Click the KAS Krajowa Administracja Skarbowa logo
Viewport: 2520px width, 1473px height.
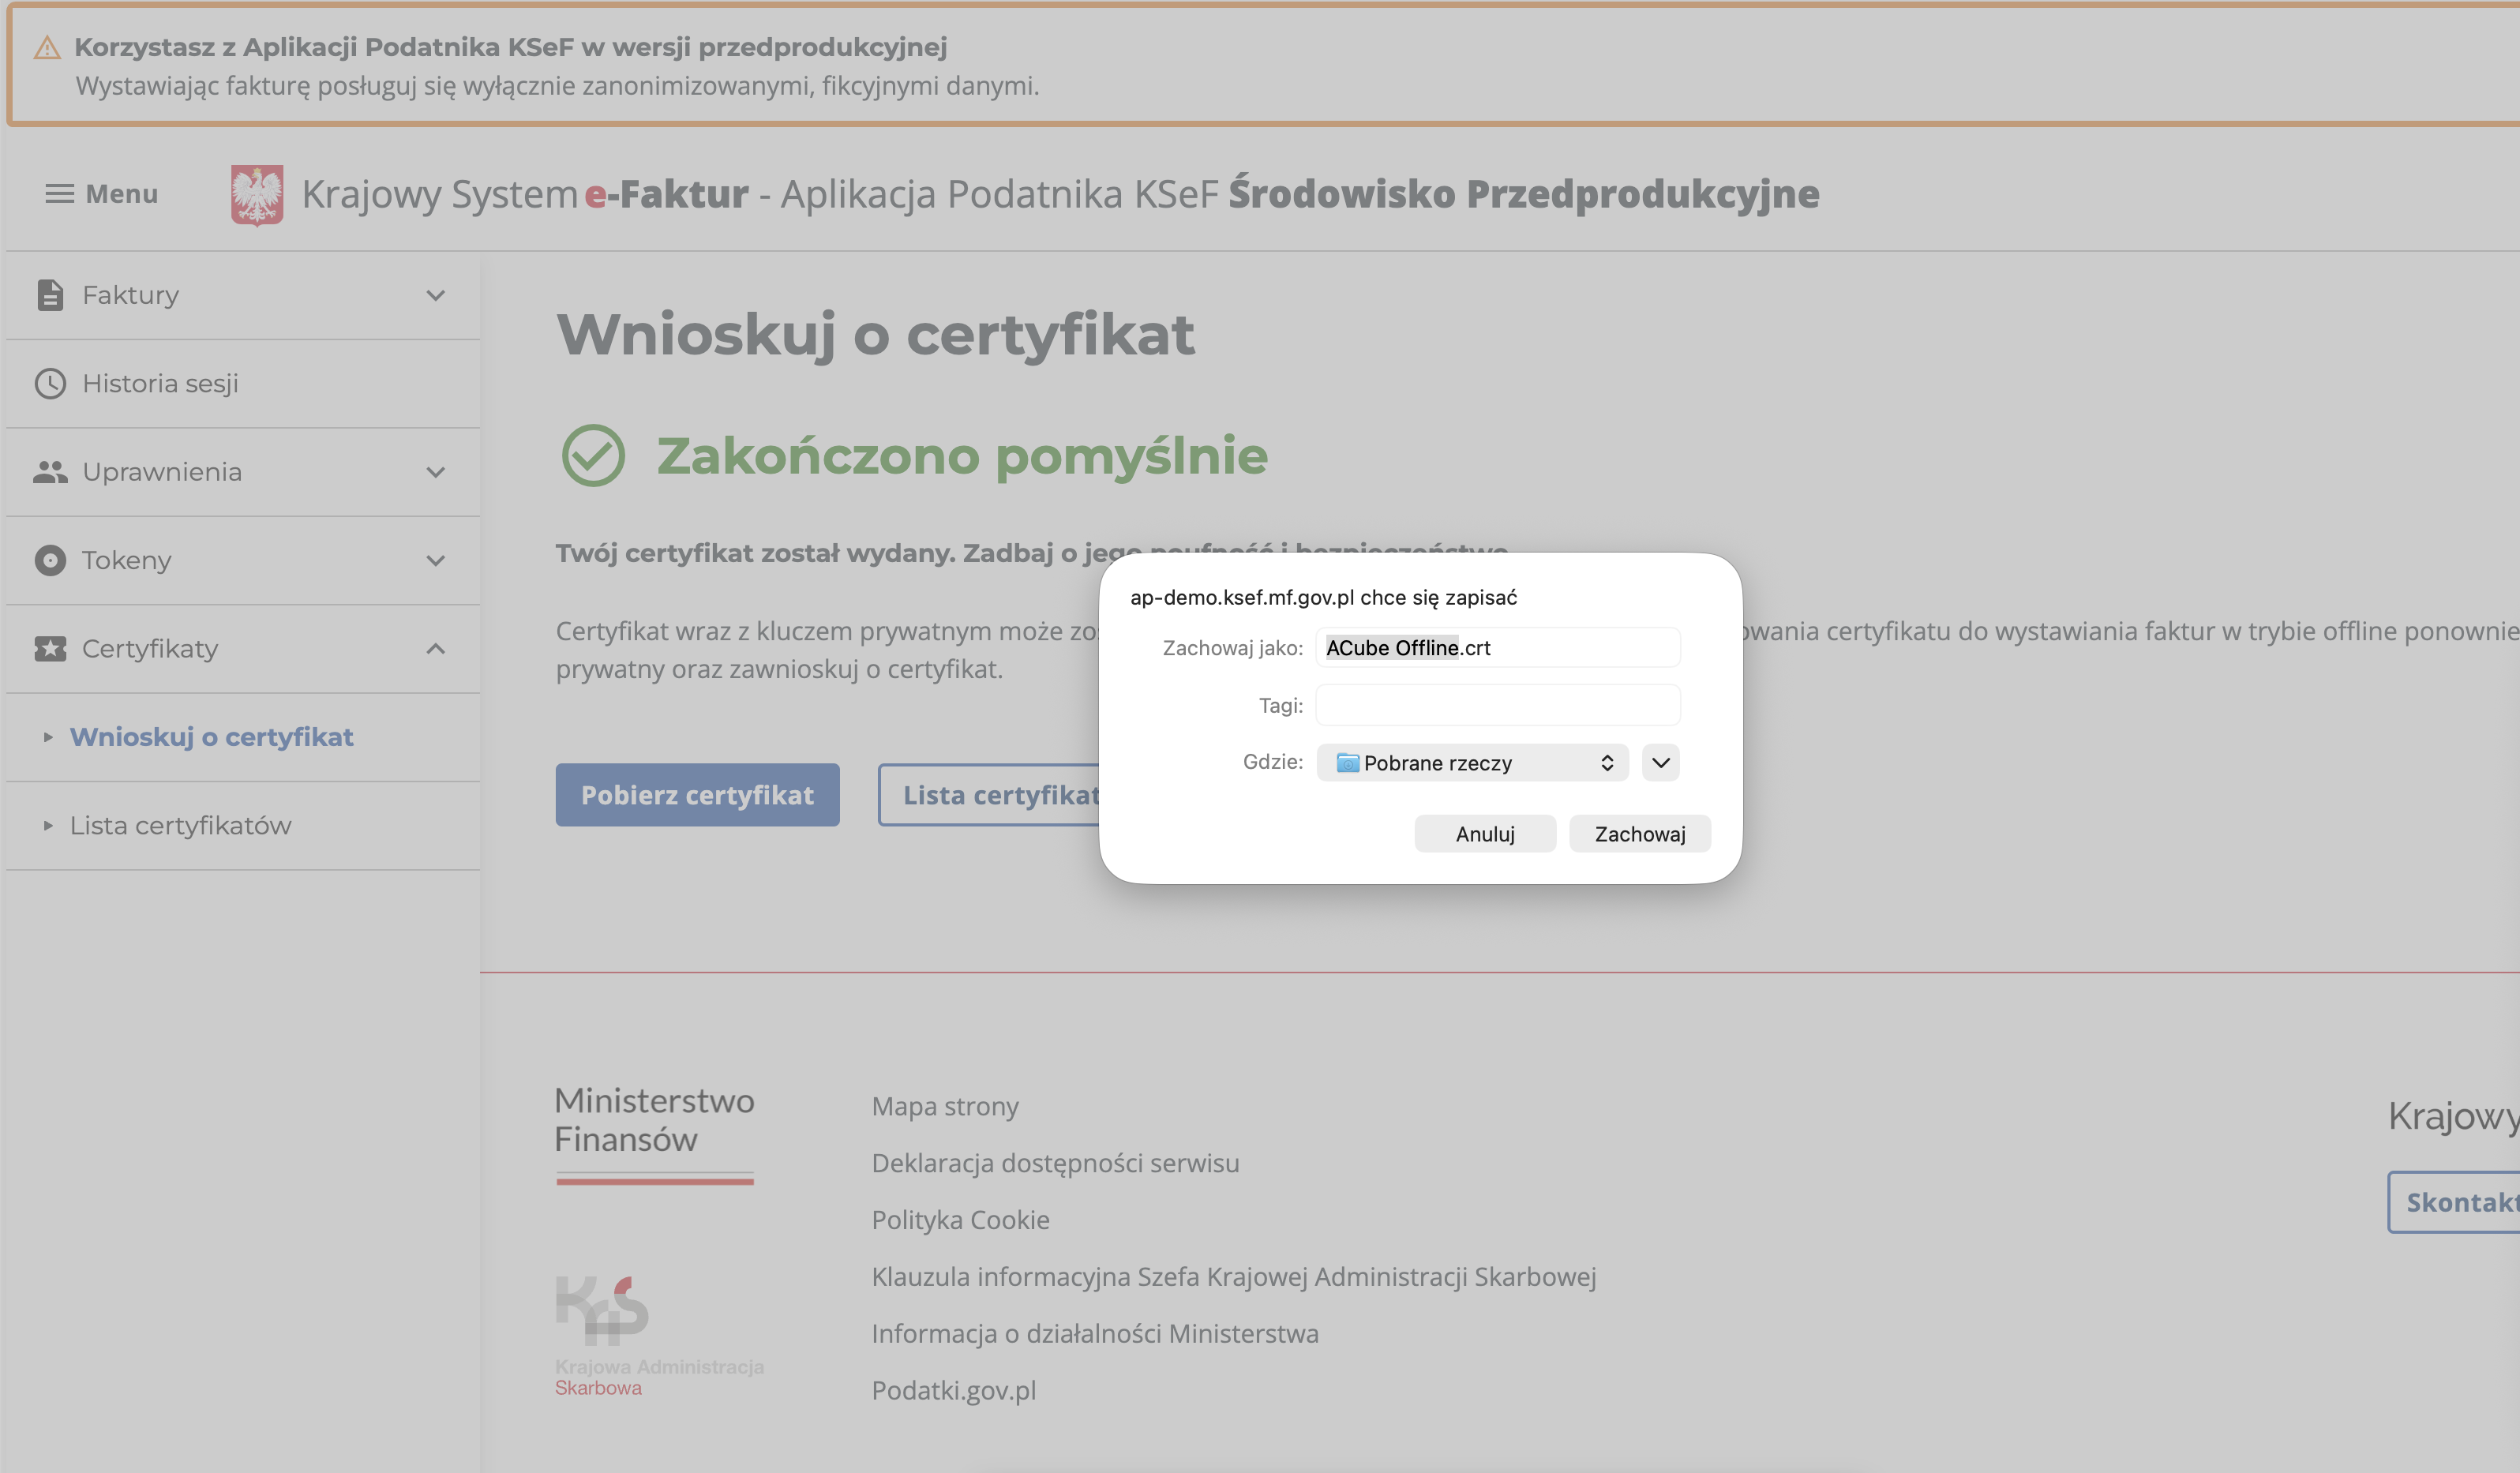tap(603, 1310)
